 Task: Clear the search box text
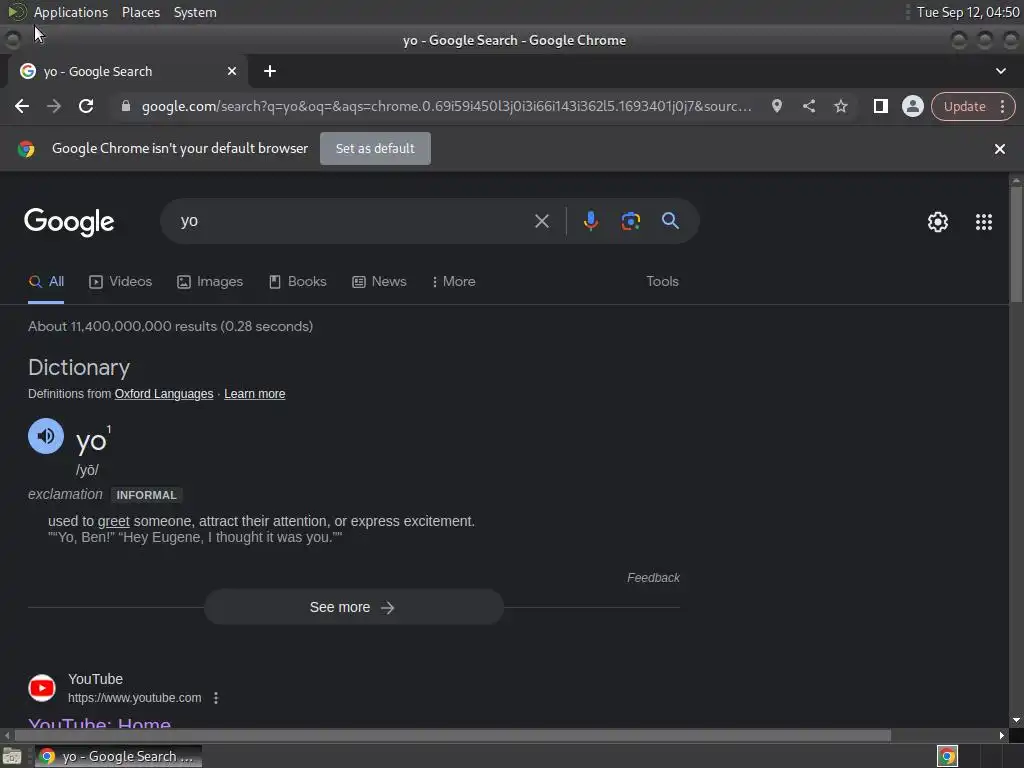(541, 221)
